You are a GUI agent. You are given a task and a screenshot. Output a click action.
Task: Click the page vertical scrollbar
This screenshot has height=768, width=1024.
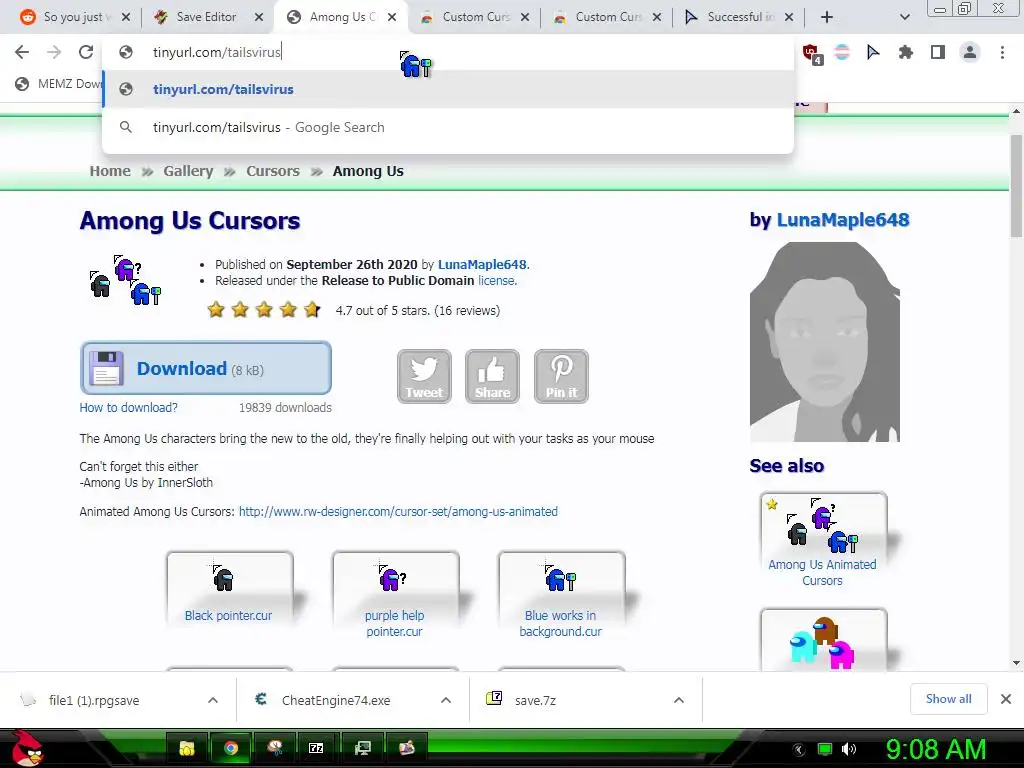point(1016,186)
